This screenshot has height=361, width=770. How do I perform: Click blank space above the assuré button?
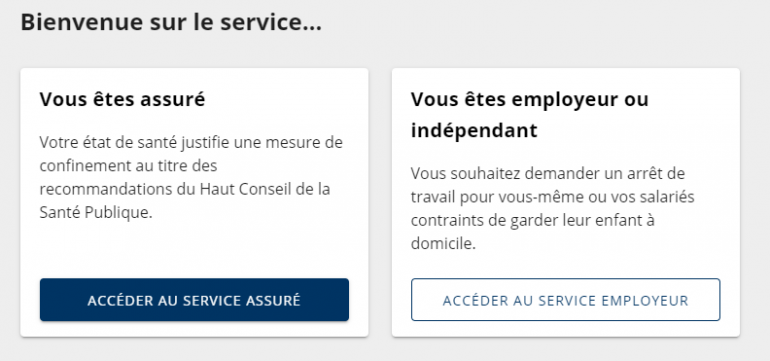coord(194,250)
